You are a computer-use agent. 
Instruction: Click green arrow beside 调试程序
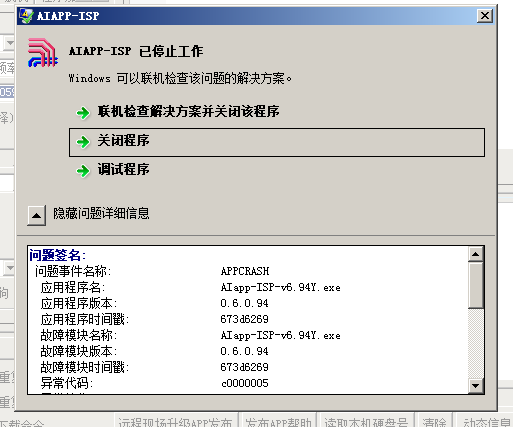(x=83, y=171)
